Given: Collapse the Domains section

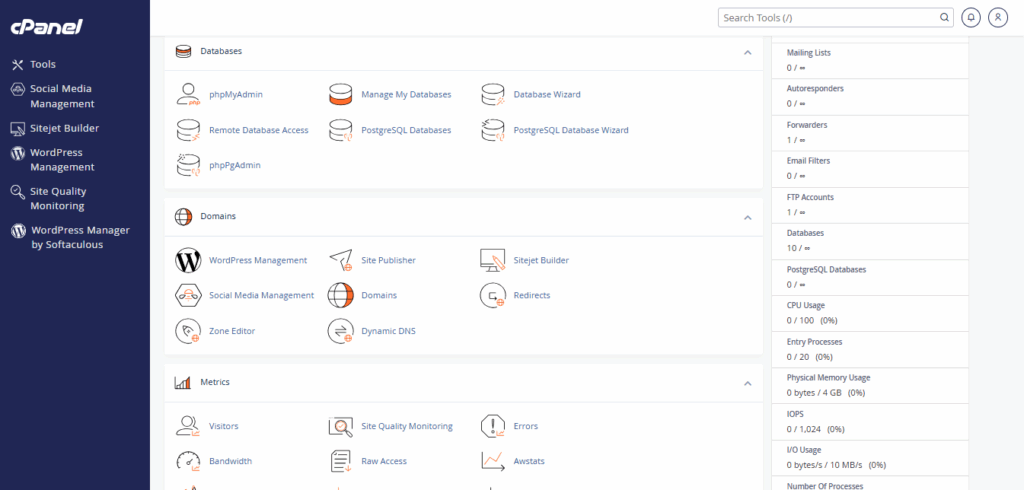Looking at the screenshot, I should [x=748, y=217].
